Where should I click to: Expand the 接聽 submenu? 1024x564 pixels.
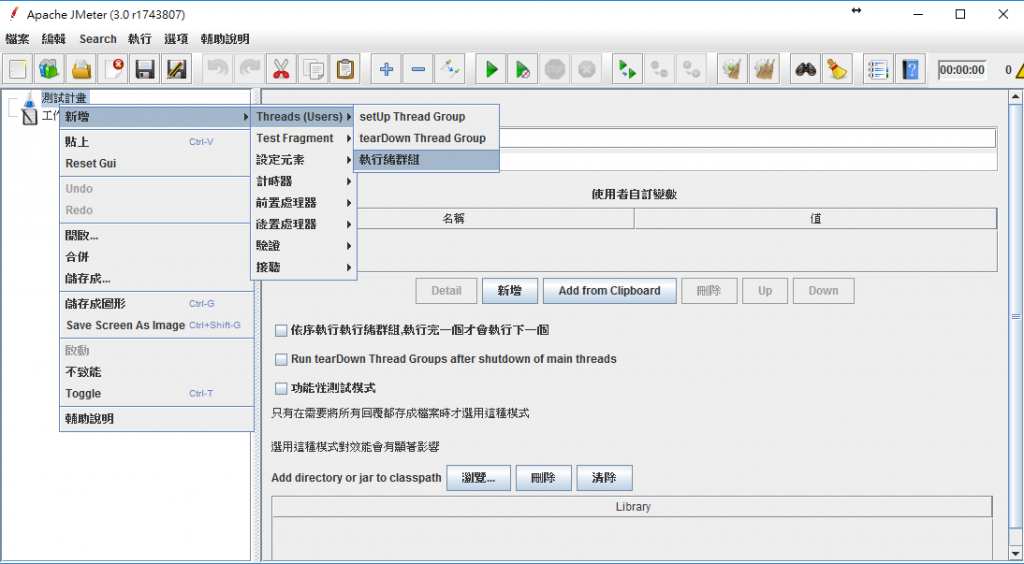coord(304,268)
